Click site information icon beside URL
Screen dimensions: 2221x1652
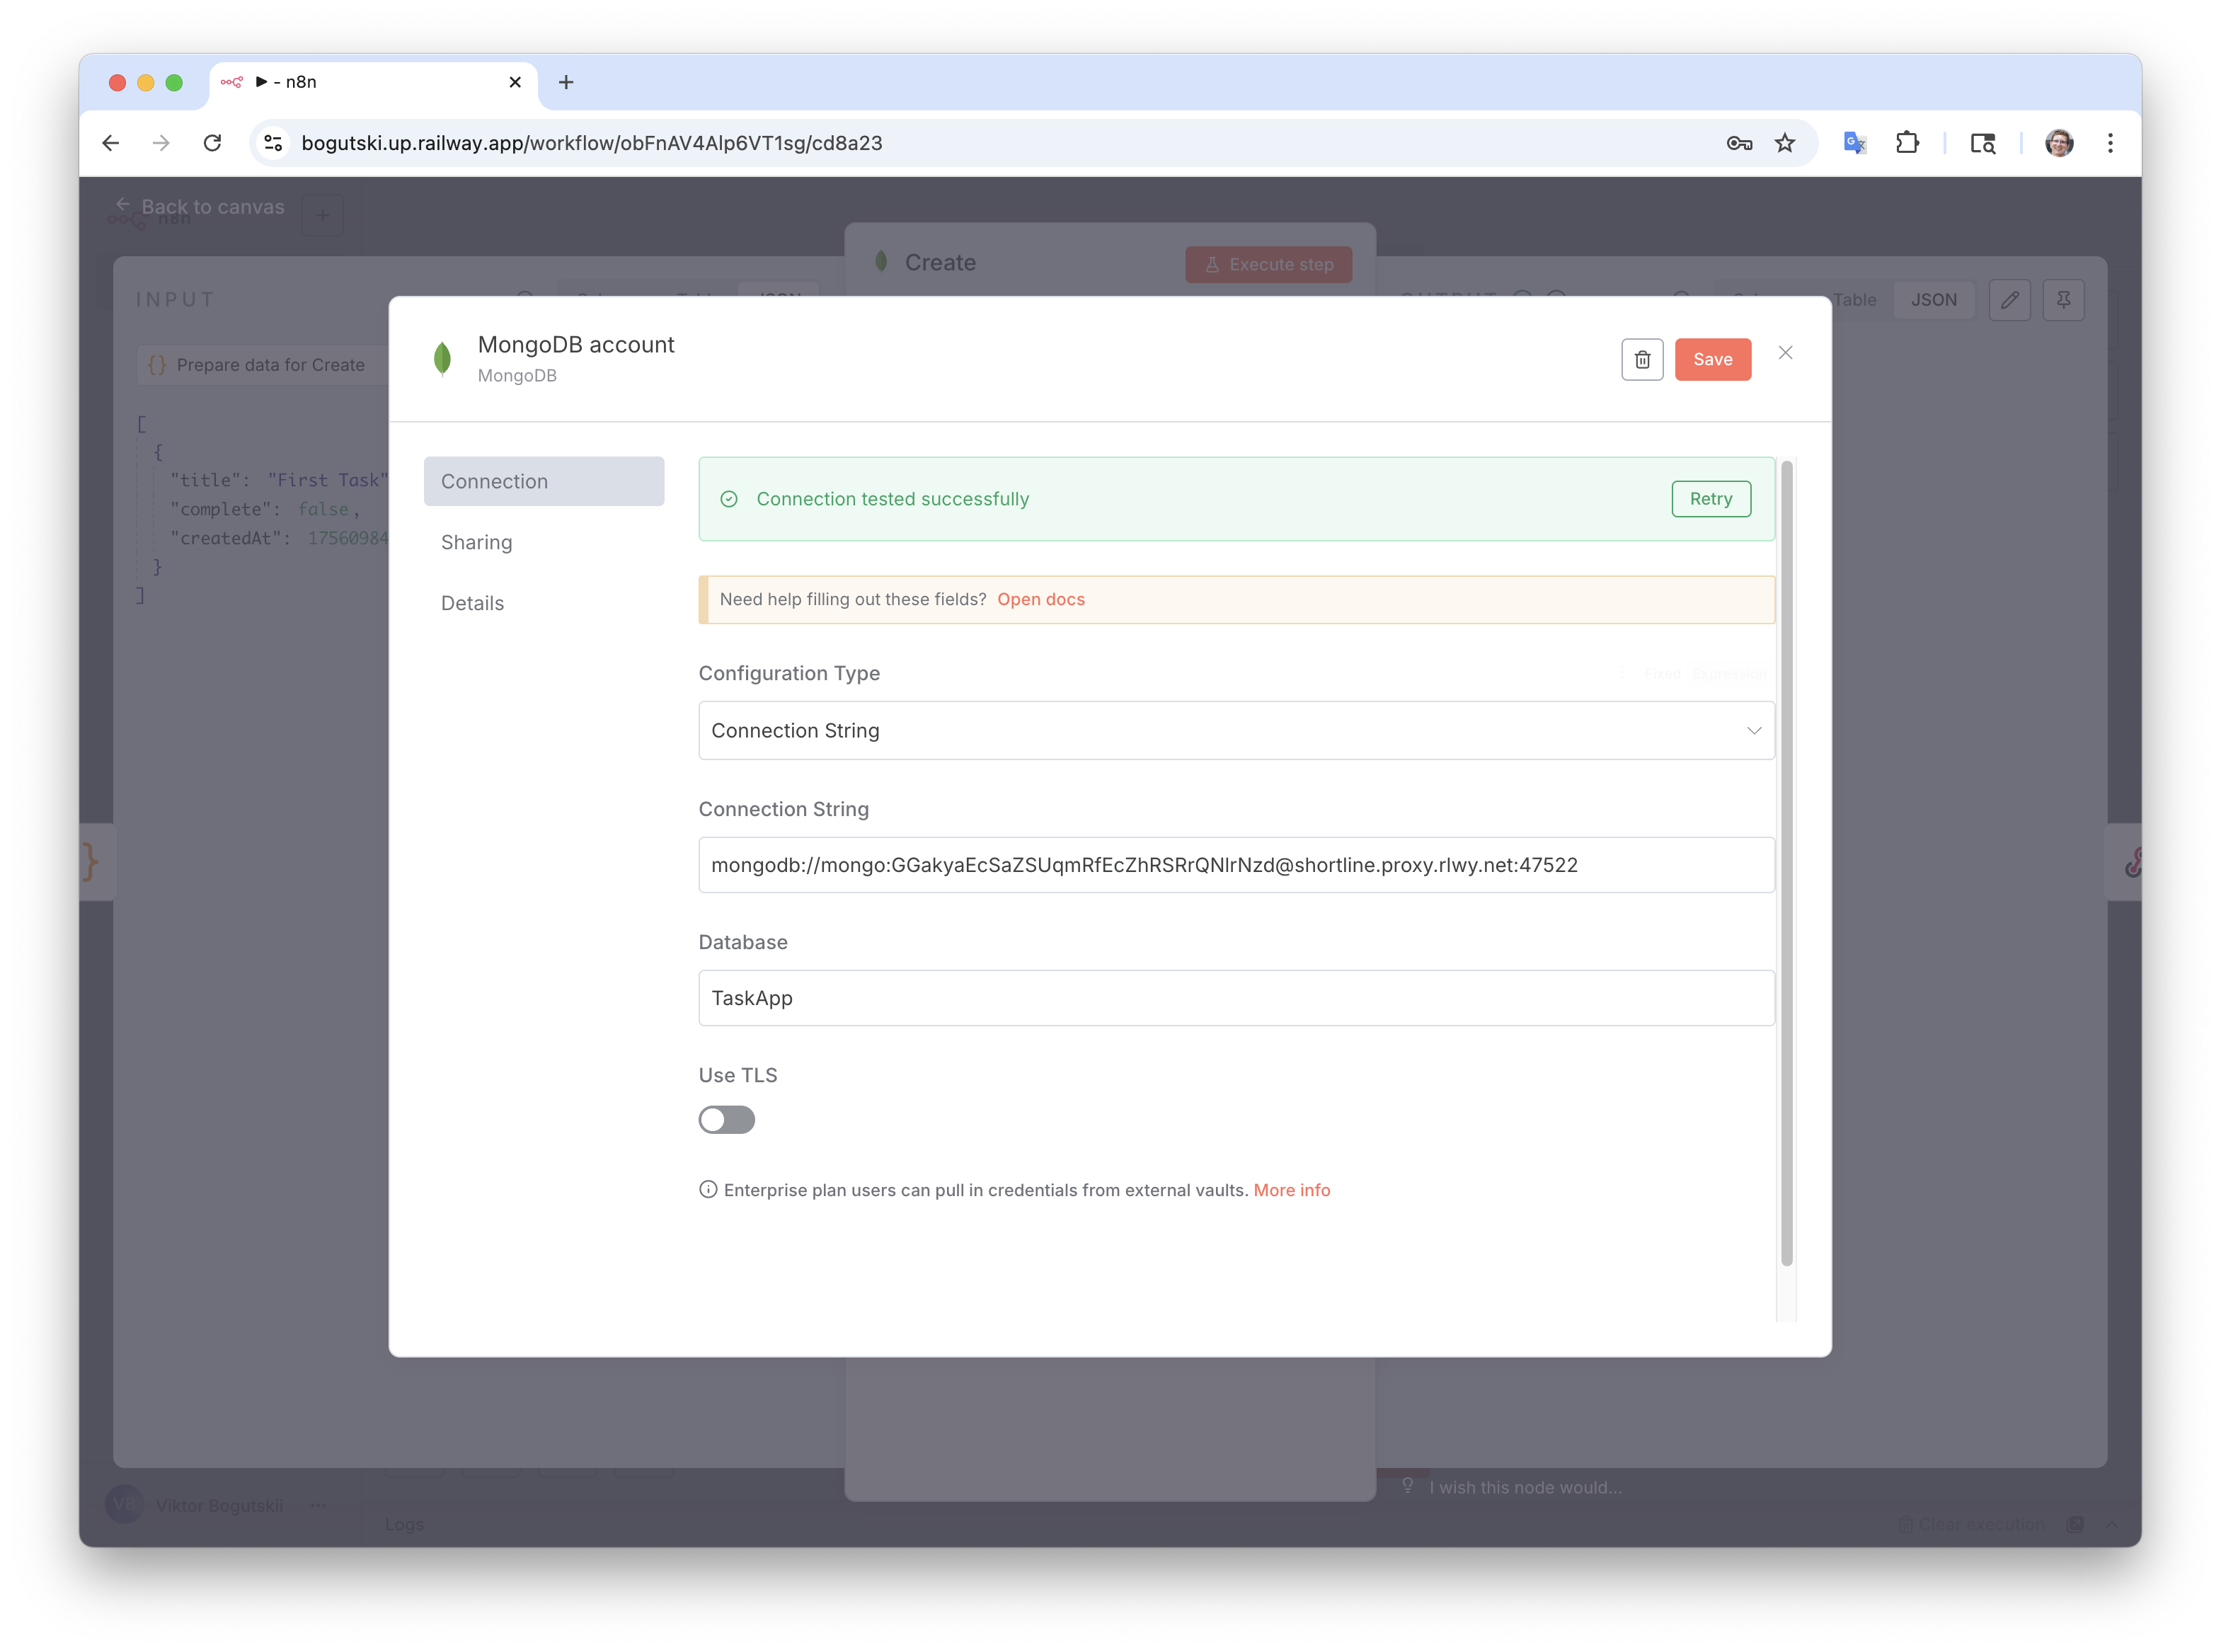click(273, 143)
